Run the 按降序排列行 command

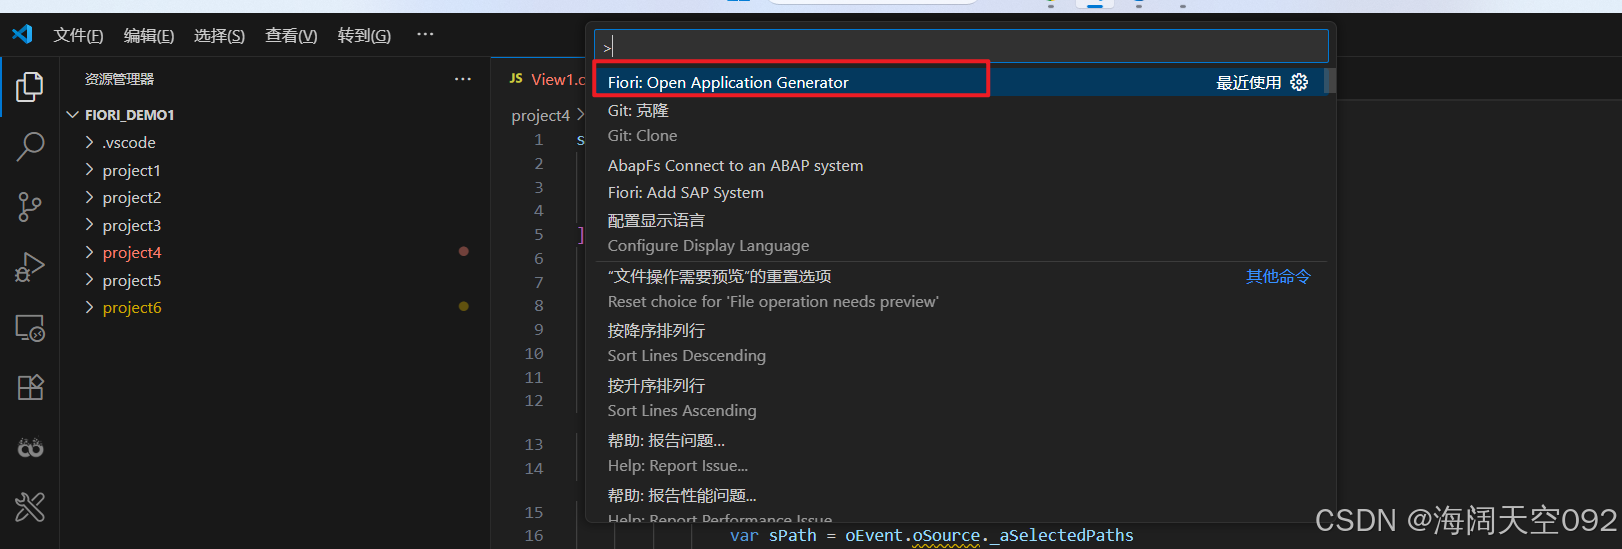(x=959, y=343)
